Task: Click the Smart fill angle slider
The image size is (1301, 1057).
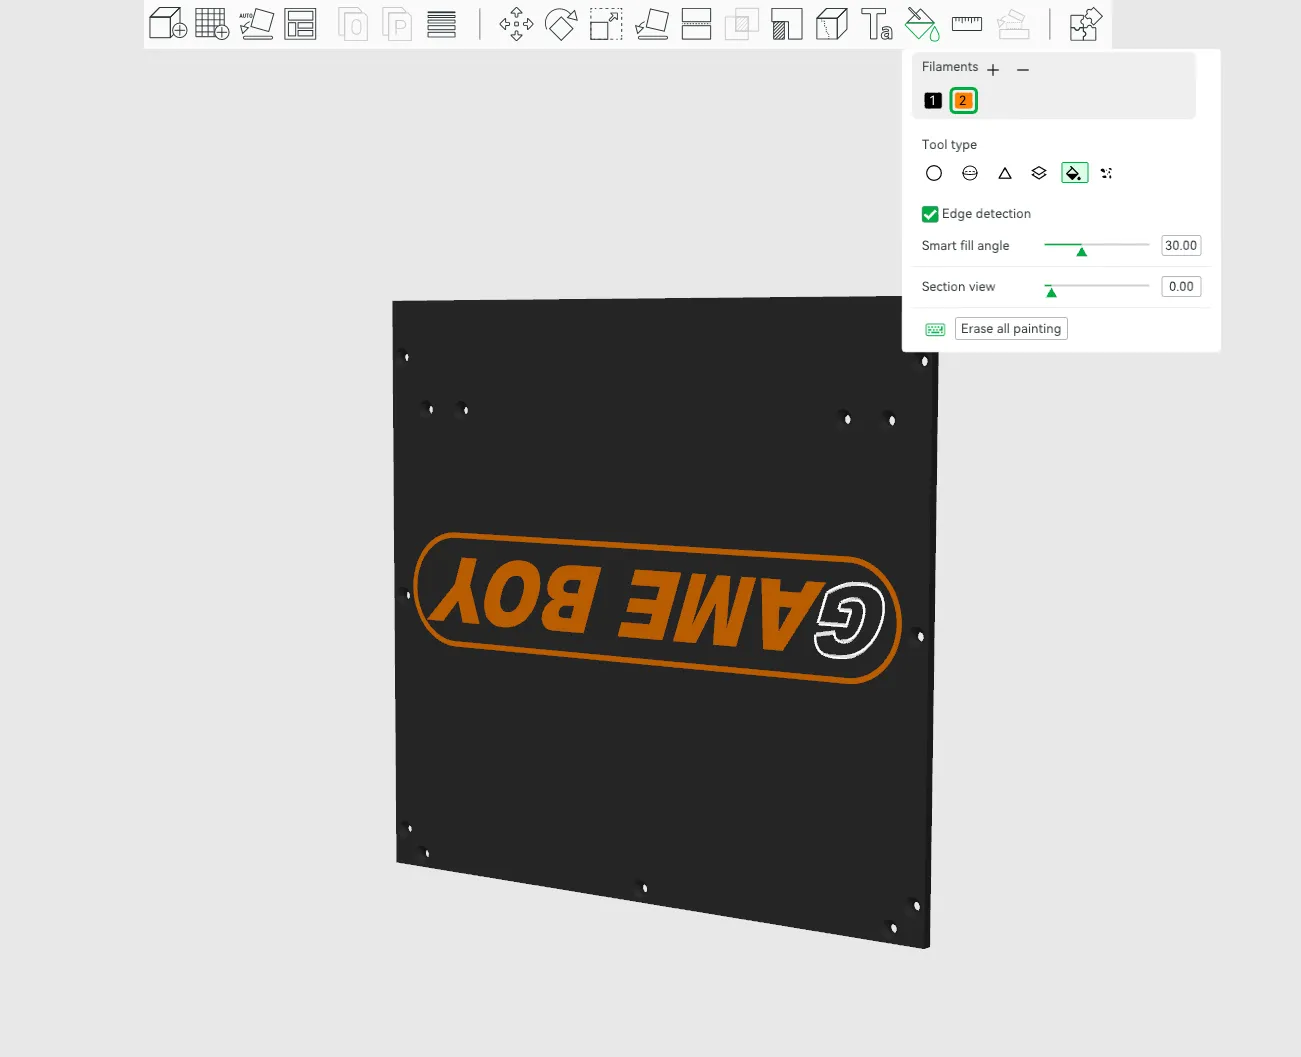Action: tap(1097, 246)
